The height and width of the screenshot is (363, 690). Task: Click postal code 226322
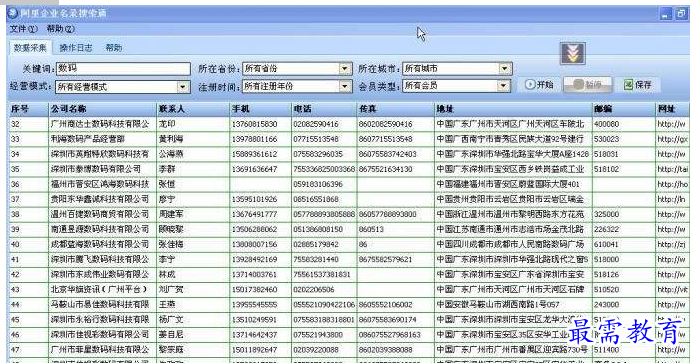tap(606, 229)
